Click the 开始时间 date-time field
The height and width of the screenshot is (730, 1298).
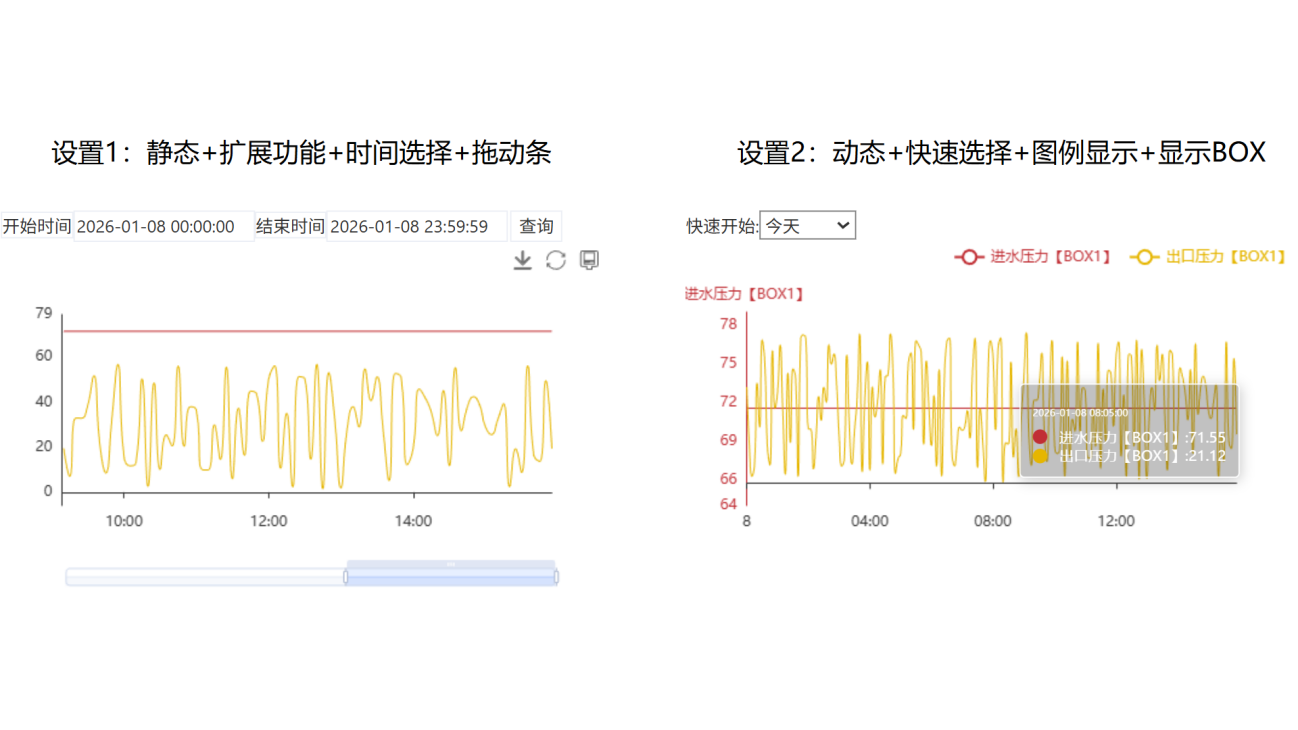click(164, 227)
